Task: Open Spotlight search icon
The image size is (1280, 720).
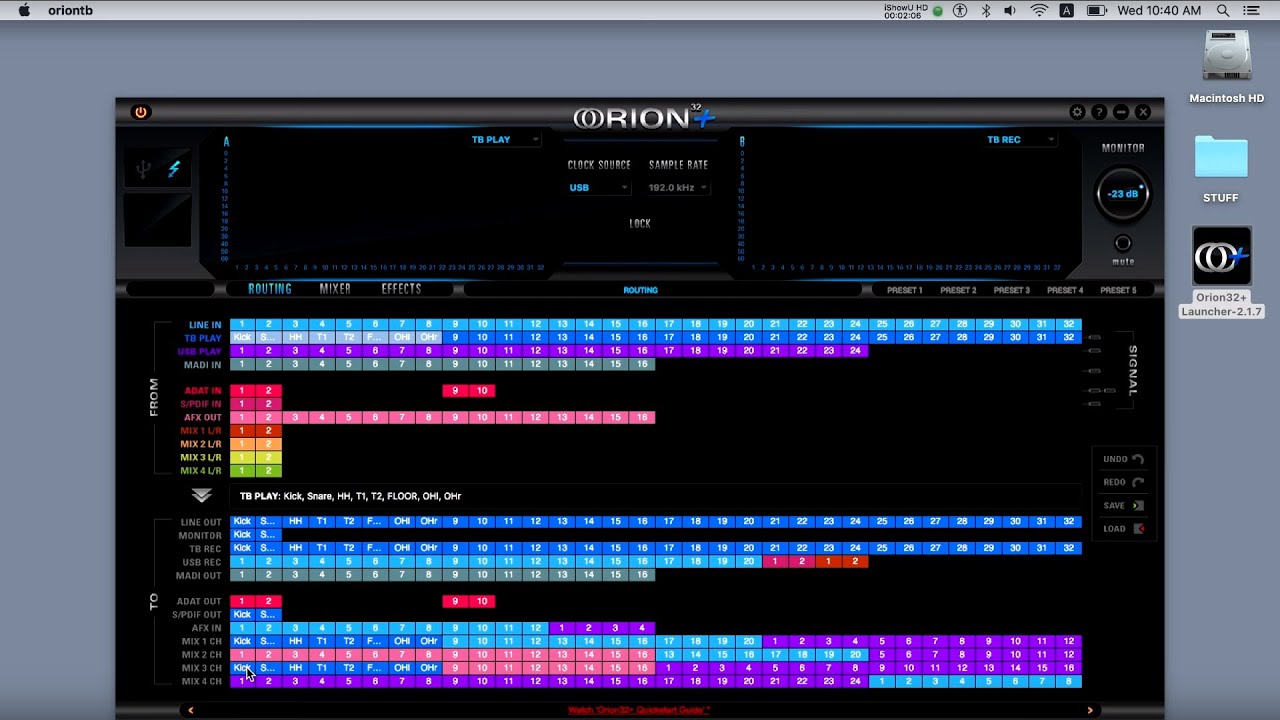Action: tap(1223, 10)
